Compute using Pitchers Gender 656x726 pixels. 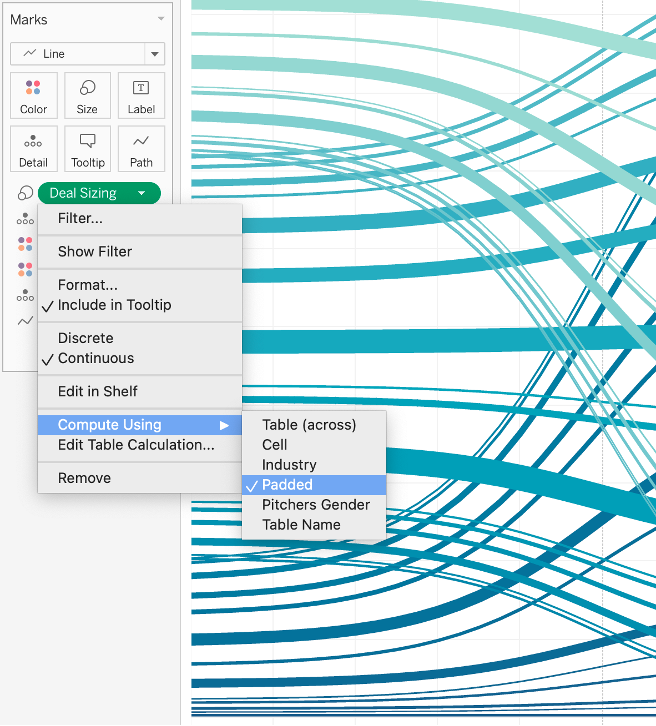(x=314, y=505)
